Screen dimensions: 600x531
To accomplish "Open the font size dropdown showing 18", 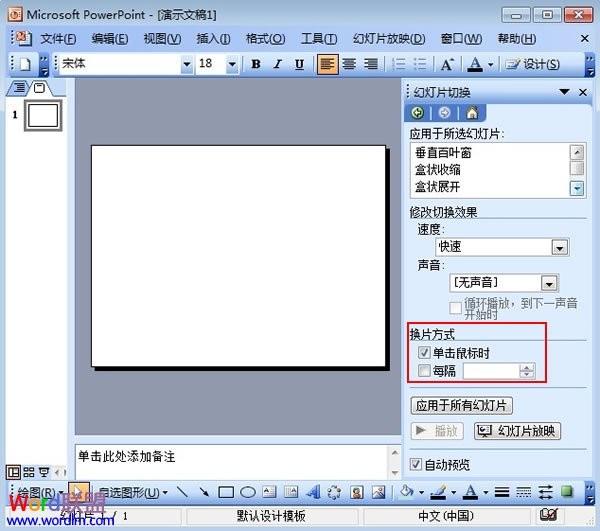I will 232,64.
